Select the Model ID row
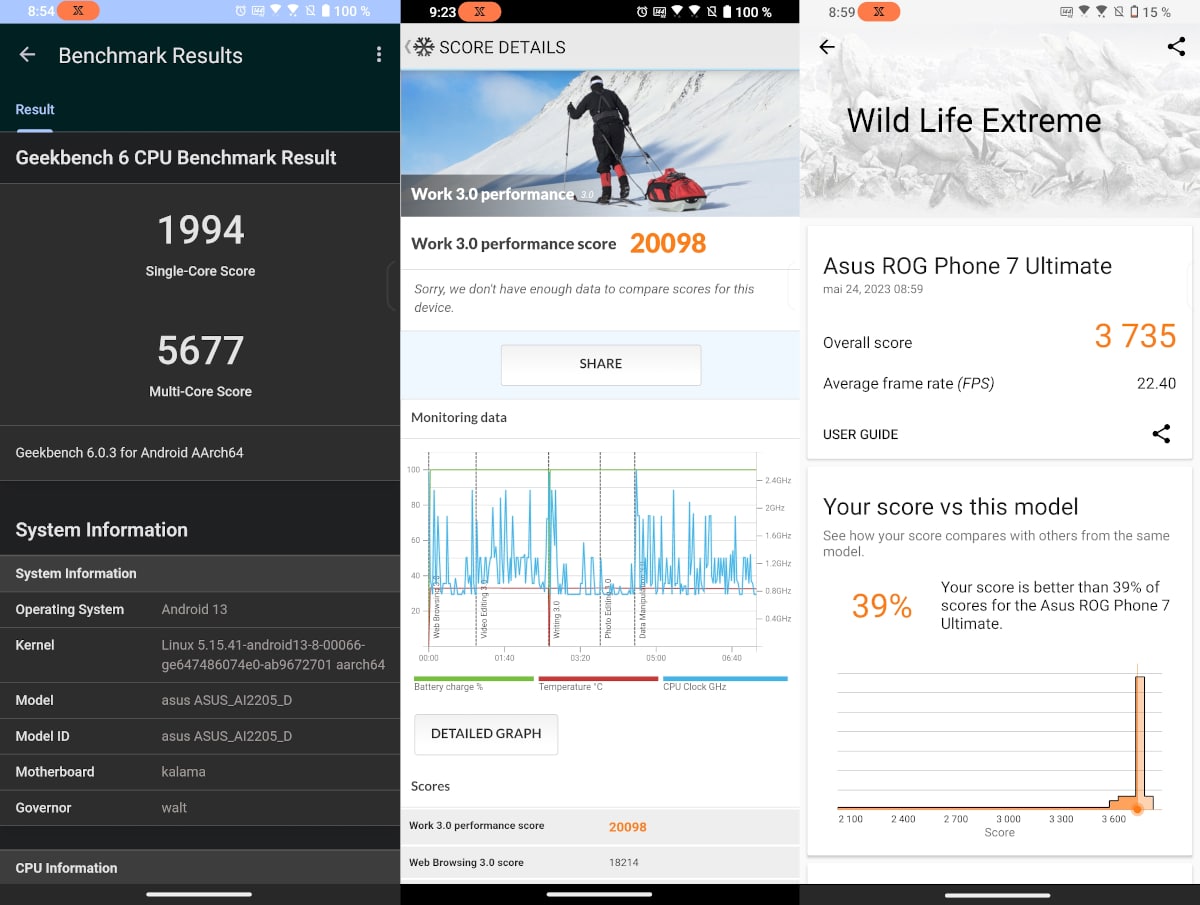Screen dimensions: 1200x905 [200, 736]
